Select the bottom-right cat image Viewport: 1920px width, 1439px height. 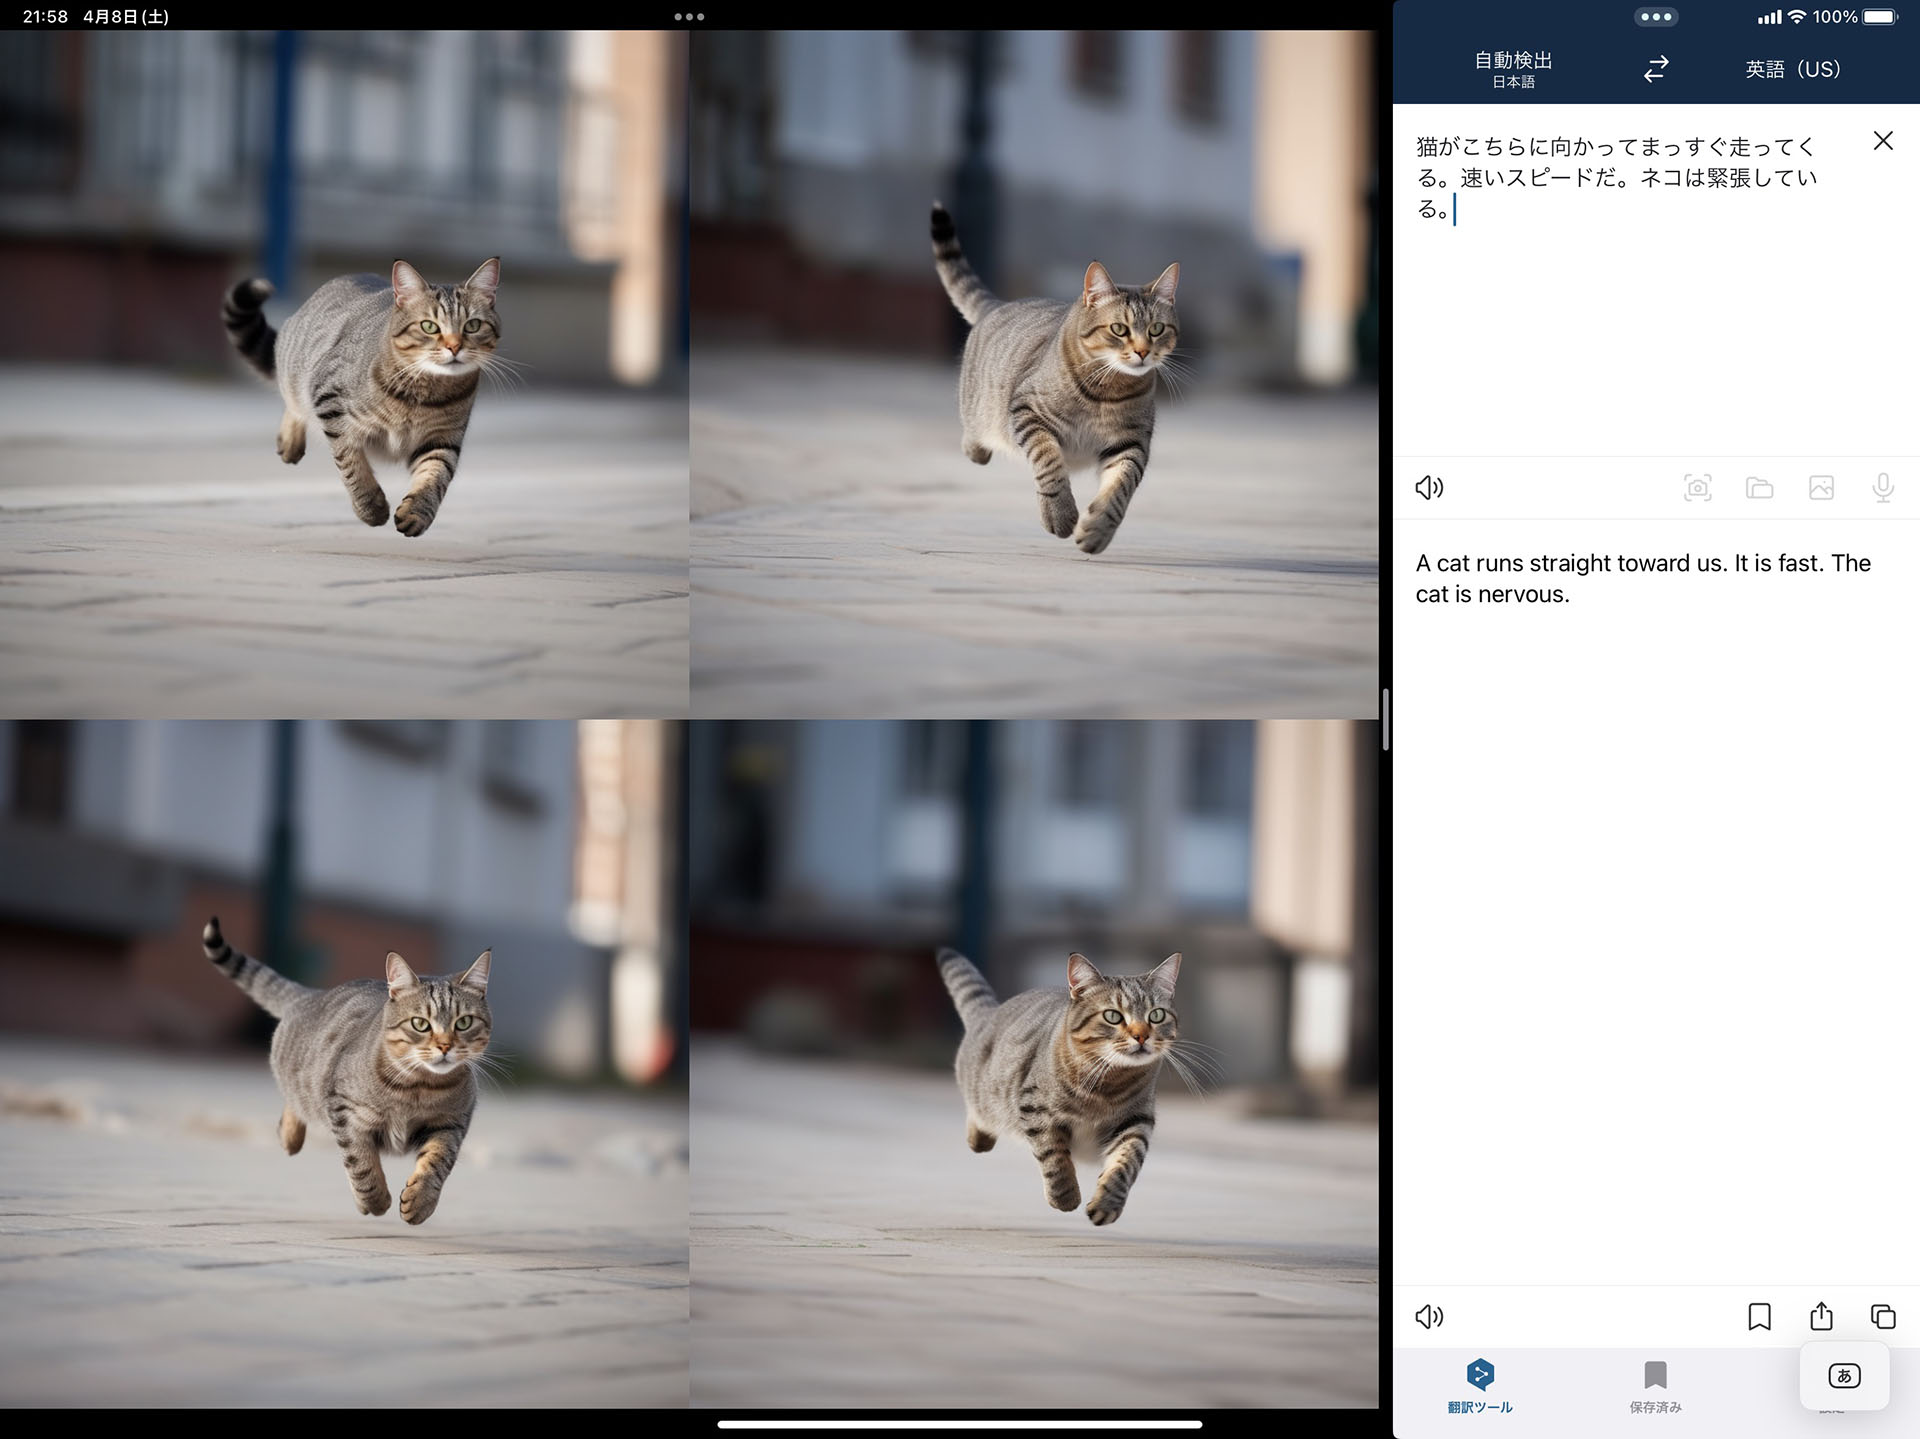click(x=1034, y=1064)
